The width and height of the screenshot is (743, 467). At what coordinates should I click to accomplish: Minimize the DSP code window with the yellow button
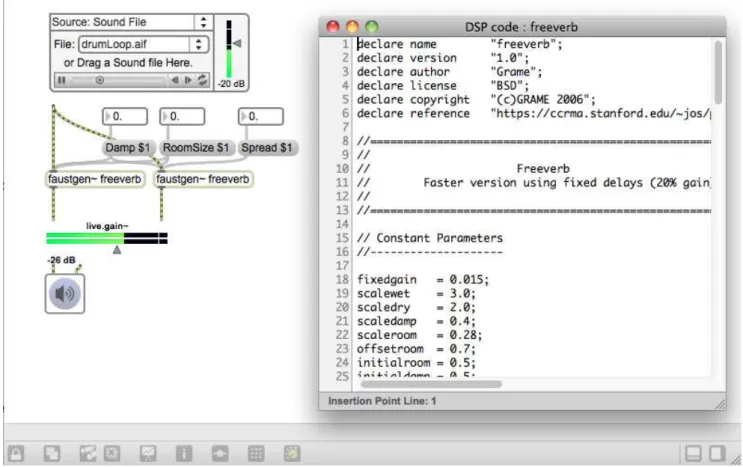click(x=353, y=27)
